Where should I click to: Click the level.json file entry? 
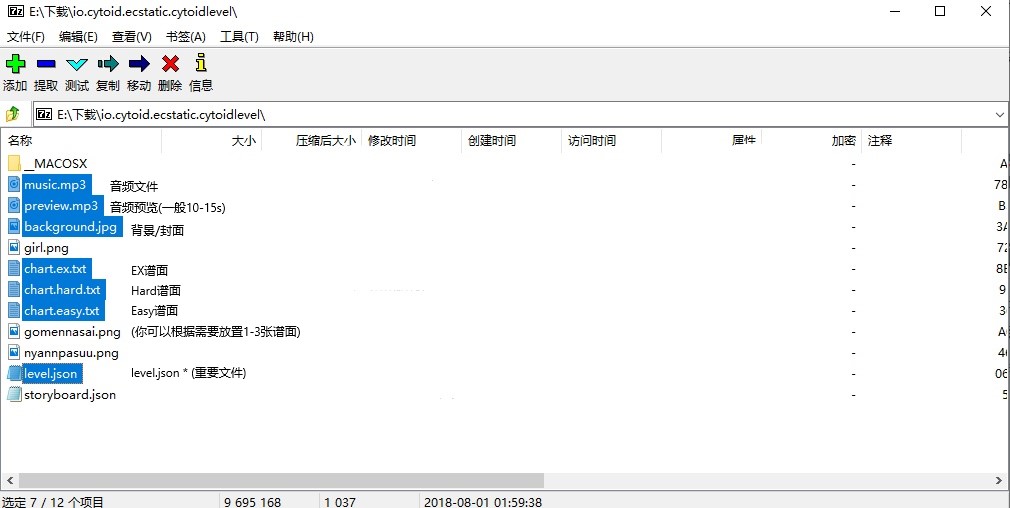50,373
